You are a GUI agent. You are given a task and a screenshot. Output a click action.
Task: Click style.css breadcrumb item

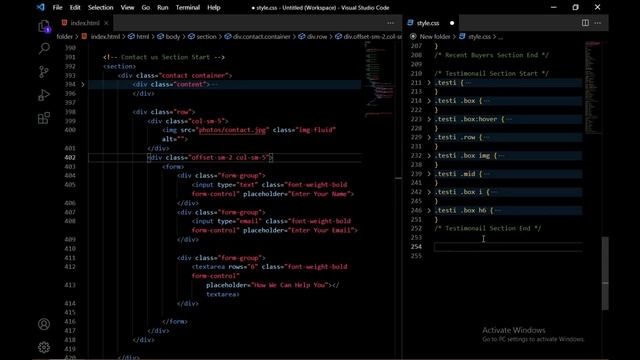pos(479,37)
